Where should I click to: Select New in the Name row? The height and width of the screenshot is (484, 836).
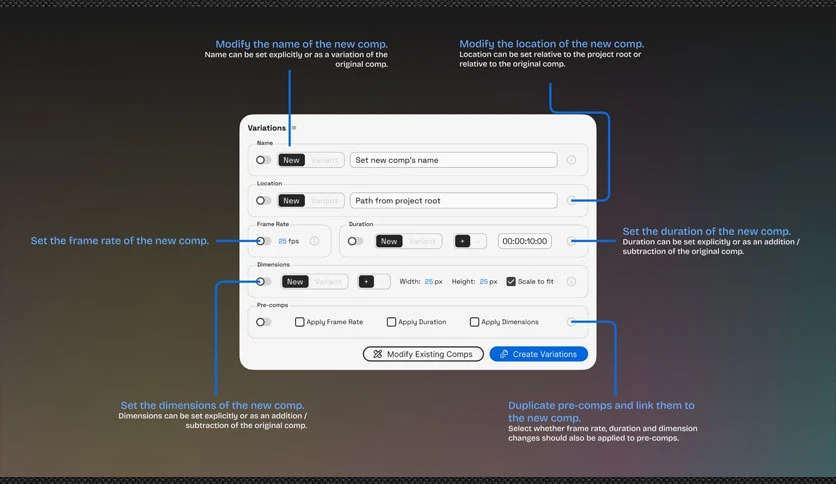tap(291, 160)
